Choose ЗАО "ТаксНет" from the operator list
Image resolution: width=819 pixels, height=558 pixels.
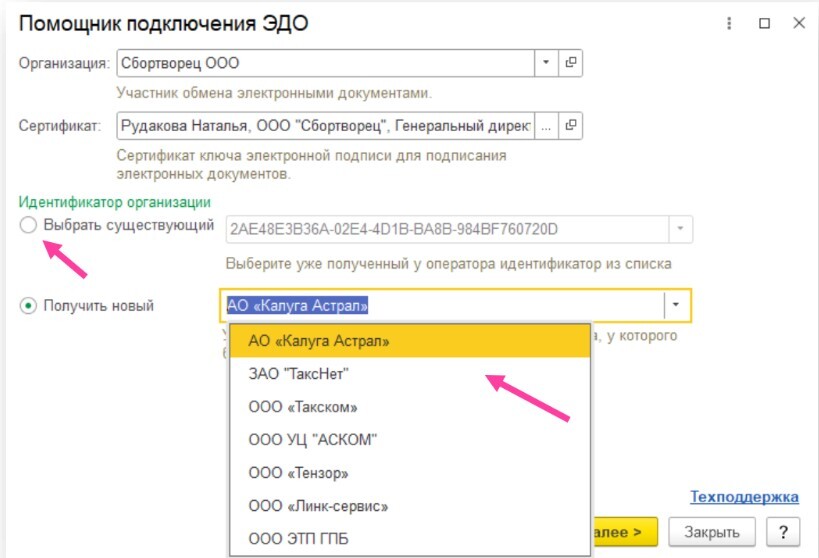coord(410,374)
